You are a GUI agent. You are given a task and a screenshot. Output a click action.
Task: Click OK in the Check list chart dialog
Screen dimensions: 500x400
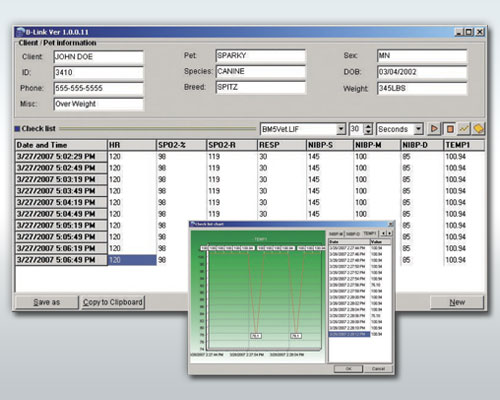[x=348, y=369]
